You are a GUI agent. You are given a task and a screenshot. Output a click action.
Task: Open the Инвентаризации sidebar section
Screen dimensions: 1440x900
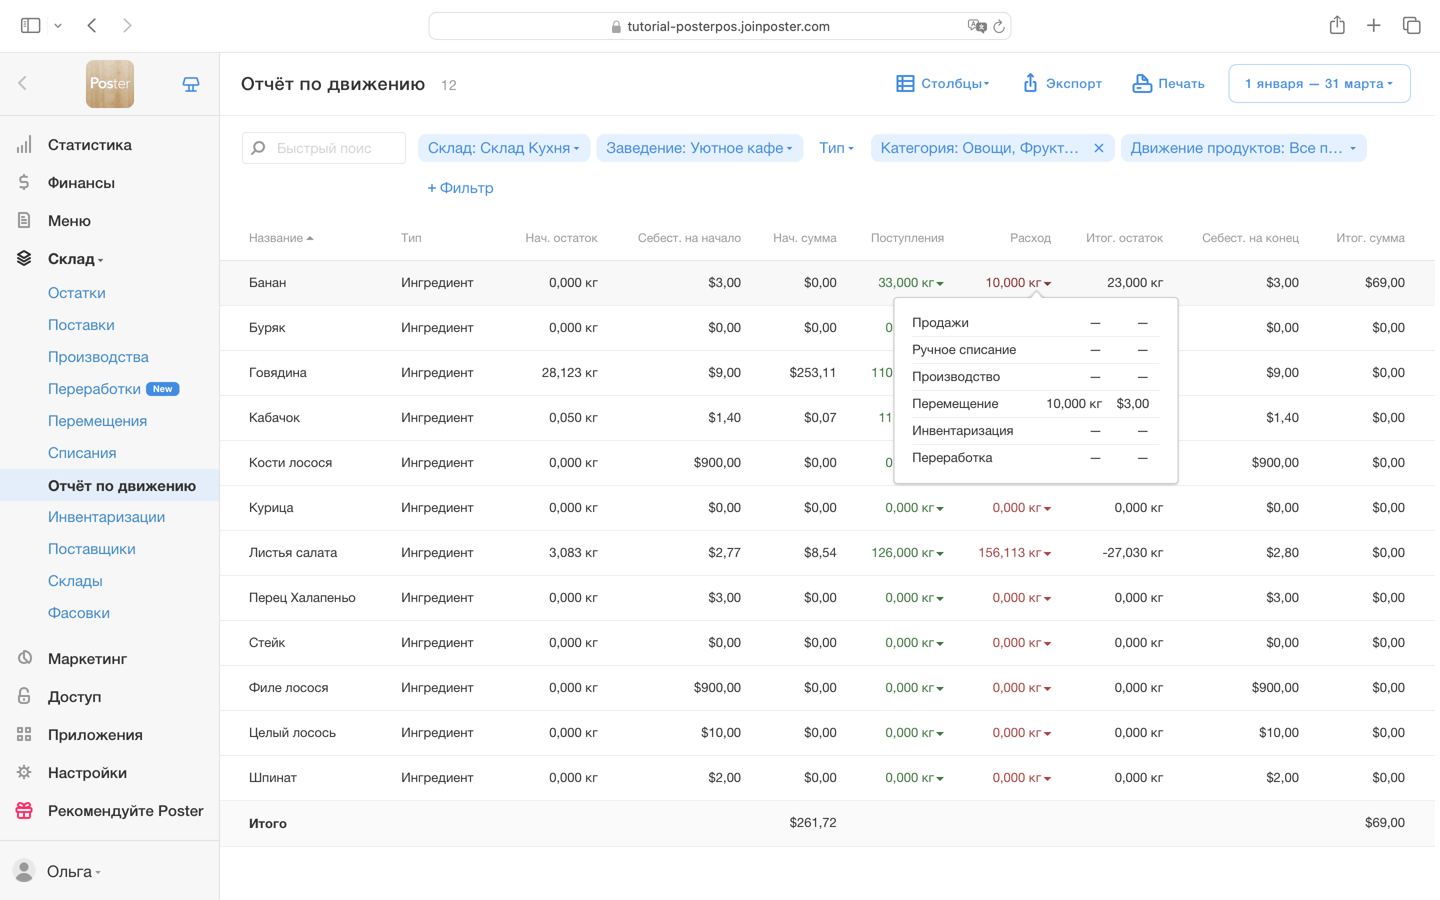click(x=106, y=517)
